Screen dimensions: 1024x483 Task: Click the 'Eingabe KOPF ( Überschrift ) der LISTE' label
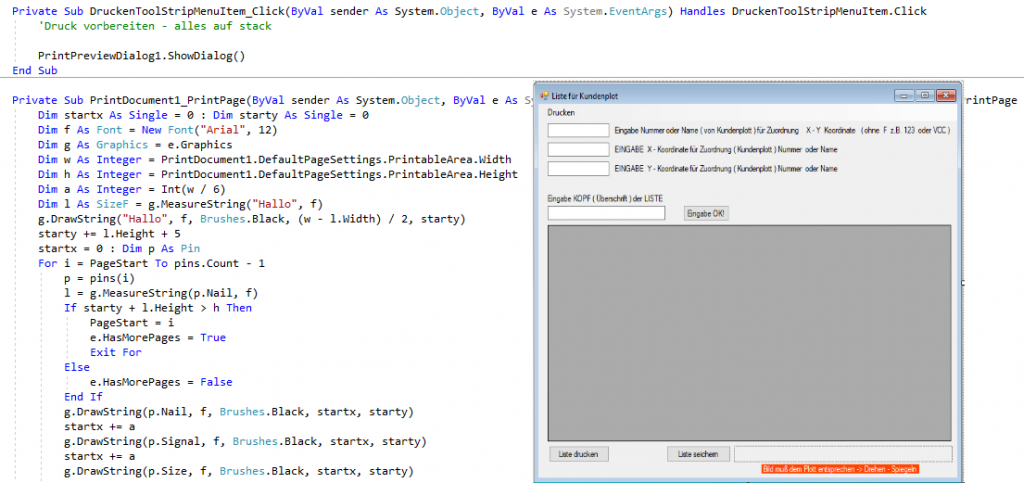(605, 198)
